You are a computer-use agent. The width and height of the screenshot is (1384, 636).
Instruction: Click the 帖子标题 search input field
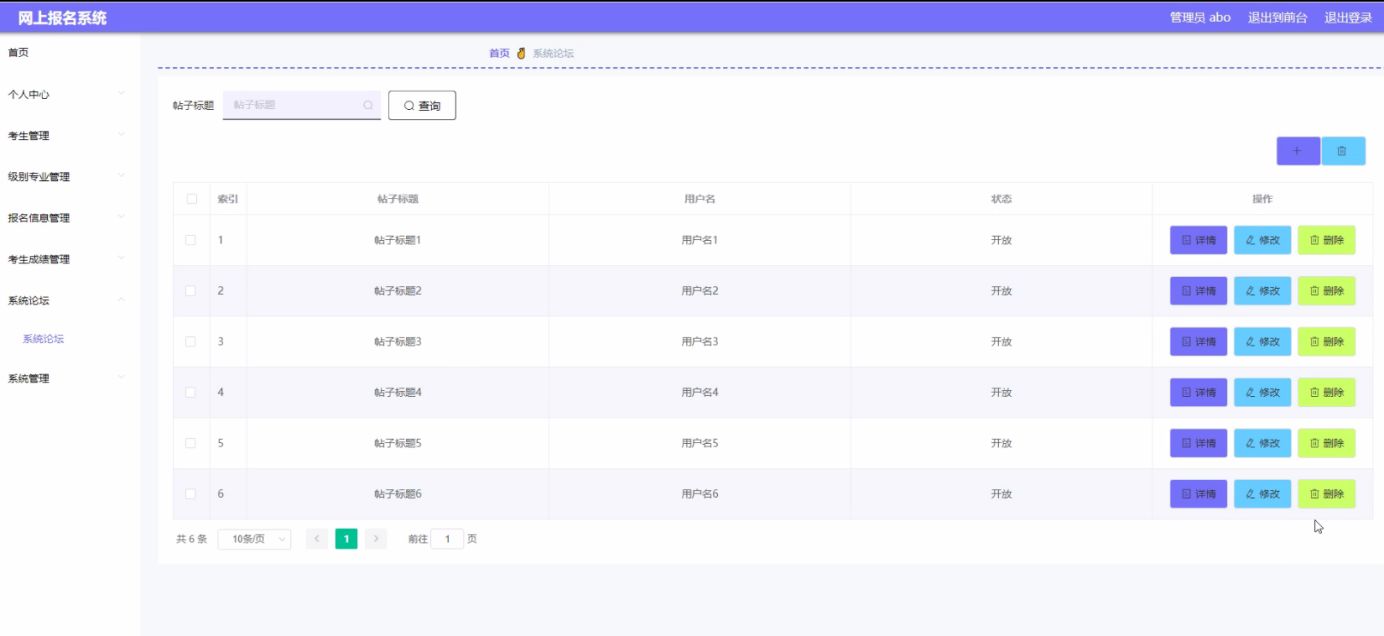(x=301, y=105)
